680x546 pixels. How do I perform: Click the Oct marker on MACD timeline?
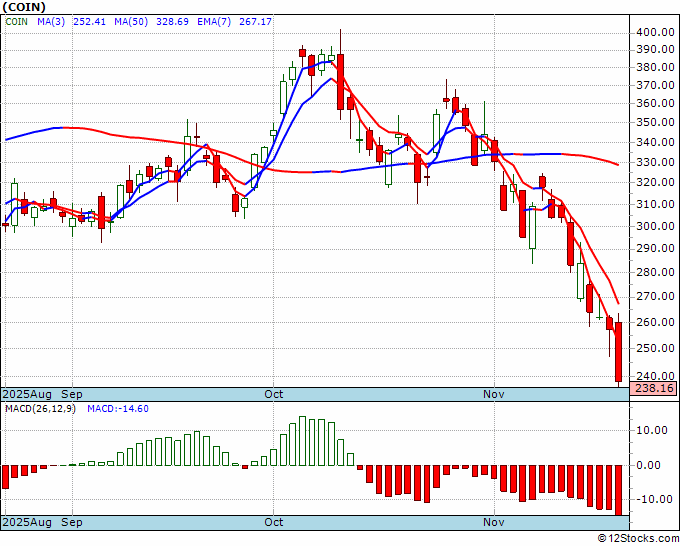(x=274, y=522)
